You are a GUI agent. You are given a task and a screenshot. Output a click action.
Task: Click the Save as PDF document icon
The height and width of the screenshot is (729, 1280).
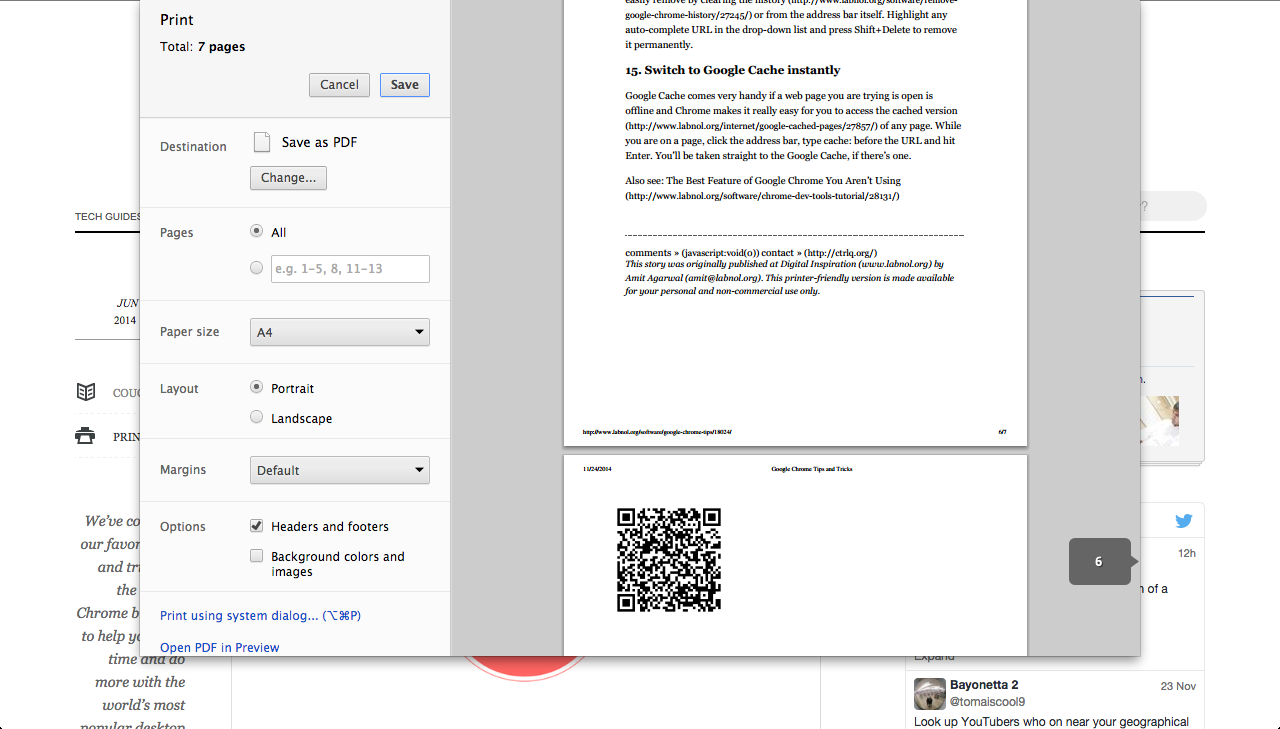click(261, 141)
